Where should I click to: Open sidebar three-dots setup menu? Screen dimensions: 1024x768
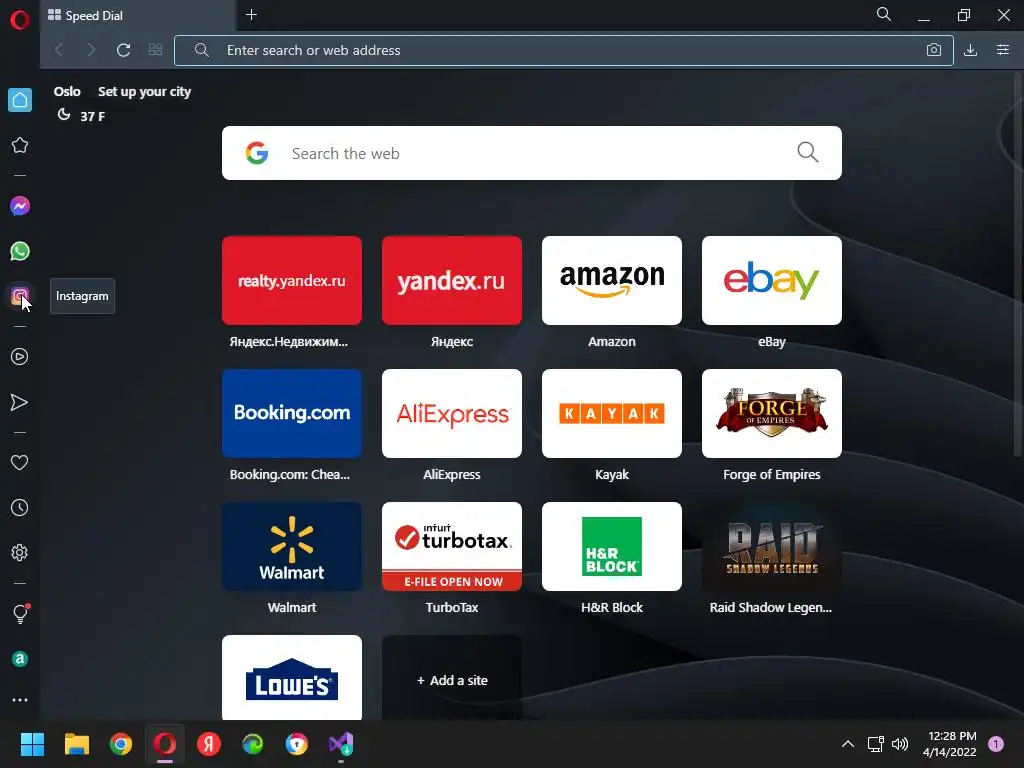click(20, 700)
